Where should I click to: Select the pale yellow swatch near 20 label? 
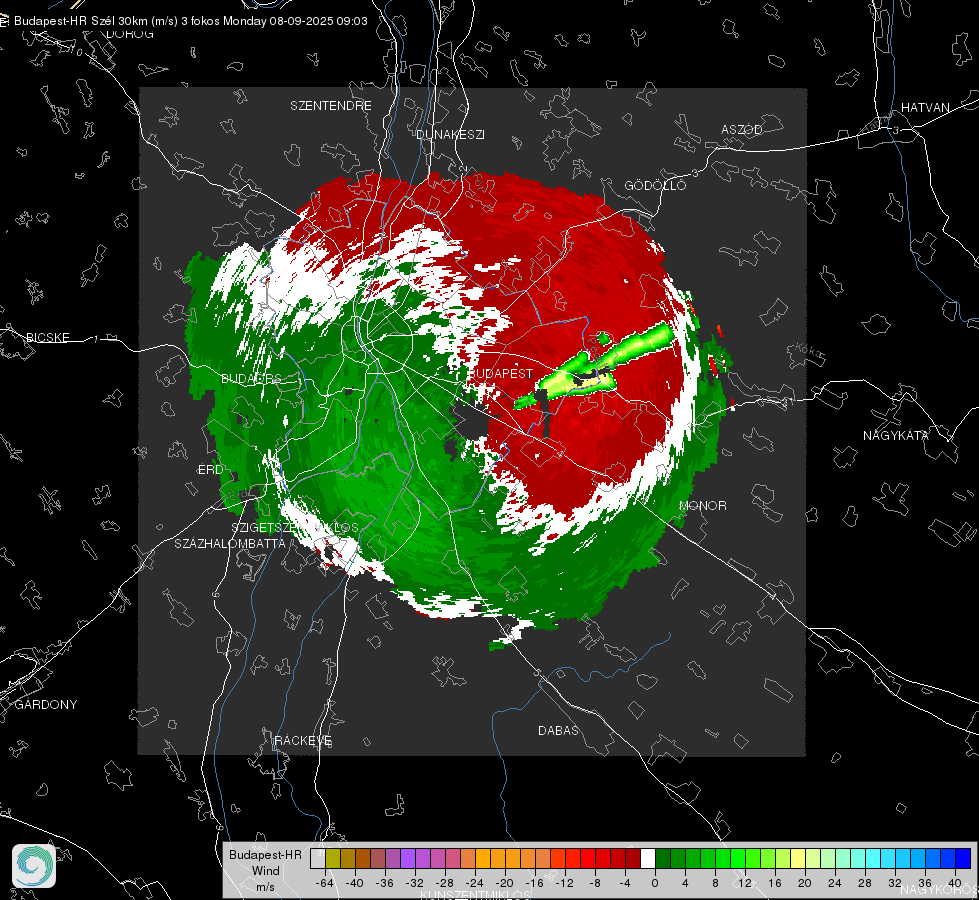click(x=798, y=858)
